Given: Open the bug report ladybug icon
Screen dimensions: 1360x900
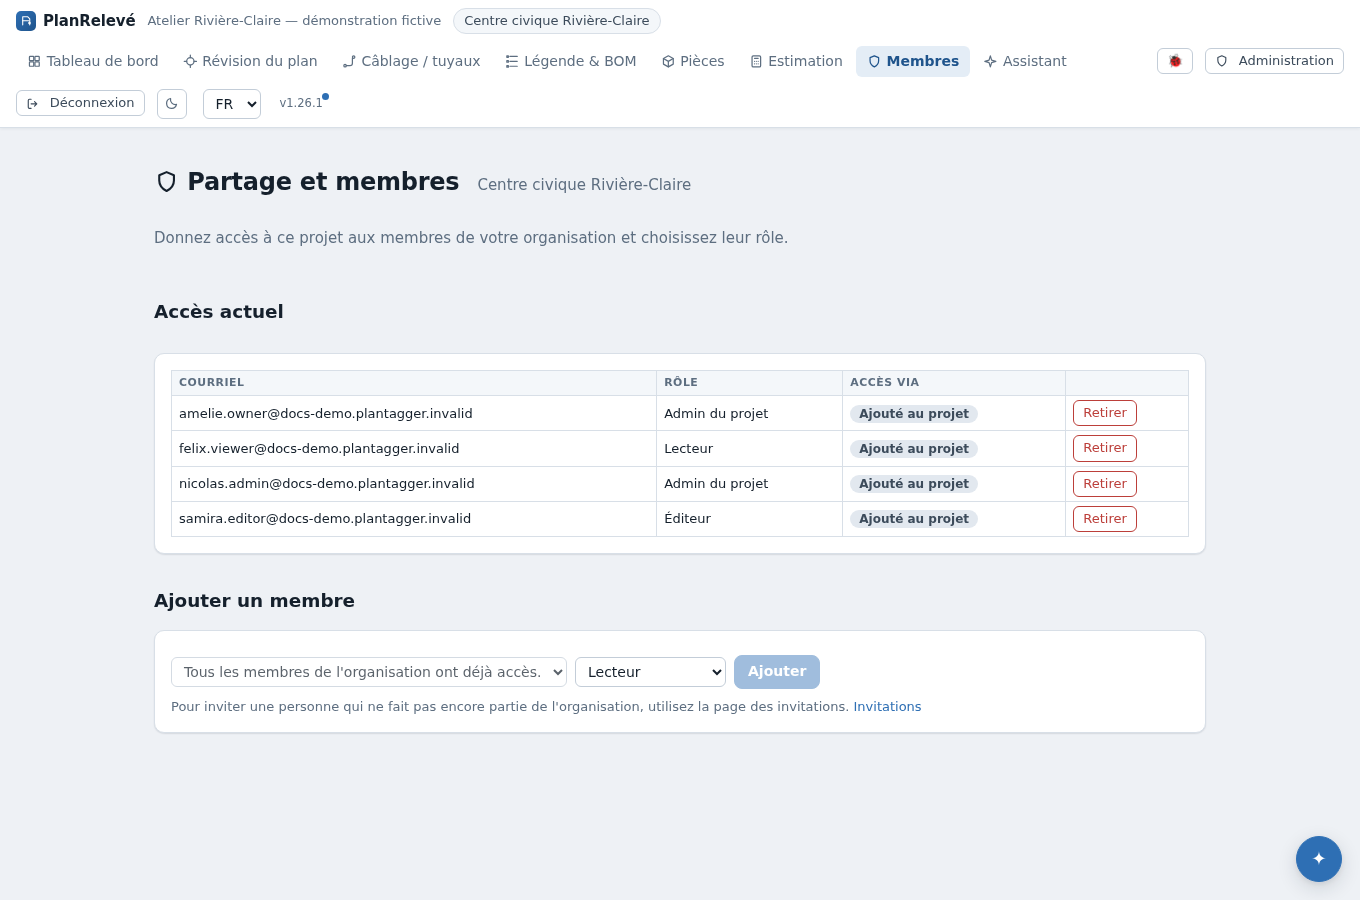Looking at the screenshot, I should coord(1175,61).
